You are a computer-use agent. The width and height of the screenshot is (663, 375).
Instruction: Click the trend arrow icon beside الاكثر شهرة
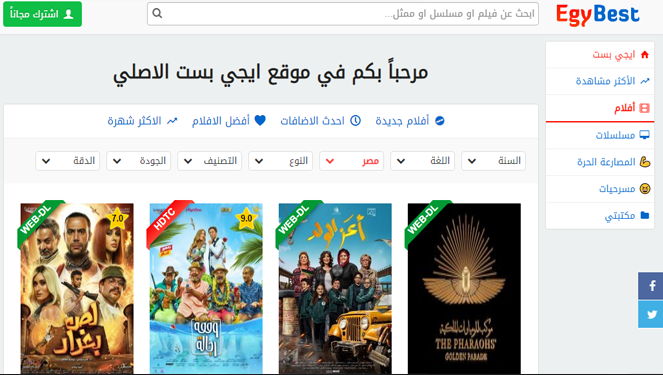(x=172, y=121)
